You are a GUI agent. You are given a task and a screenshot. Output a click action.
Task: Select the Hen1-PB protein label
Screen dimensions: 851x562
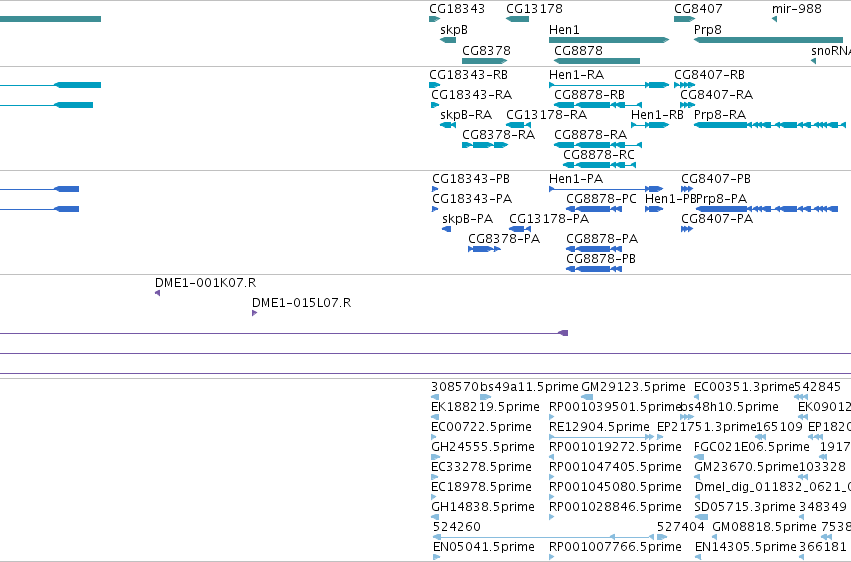tap(670, 199)
